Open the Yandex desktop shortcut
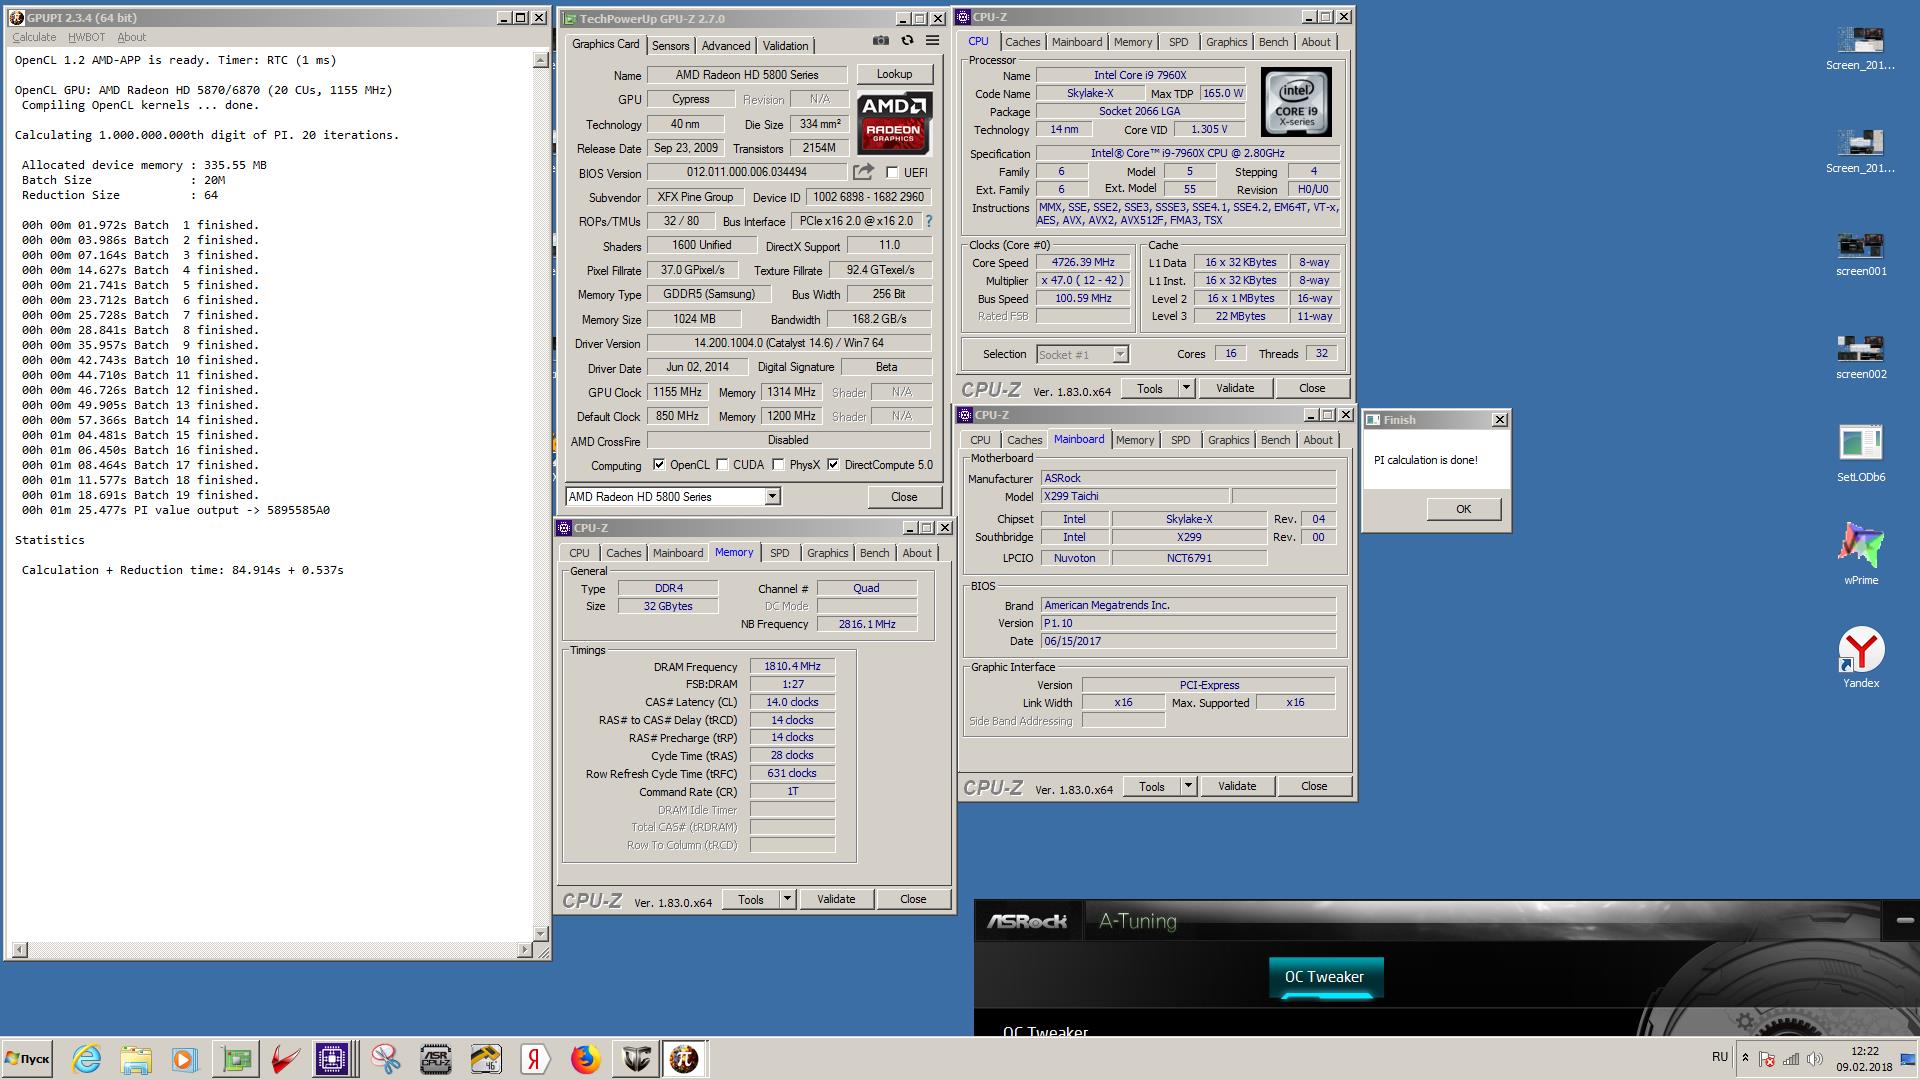The height and width of the screenshot is (1080, 1920). (x=1861, y=657)
